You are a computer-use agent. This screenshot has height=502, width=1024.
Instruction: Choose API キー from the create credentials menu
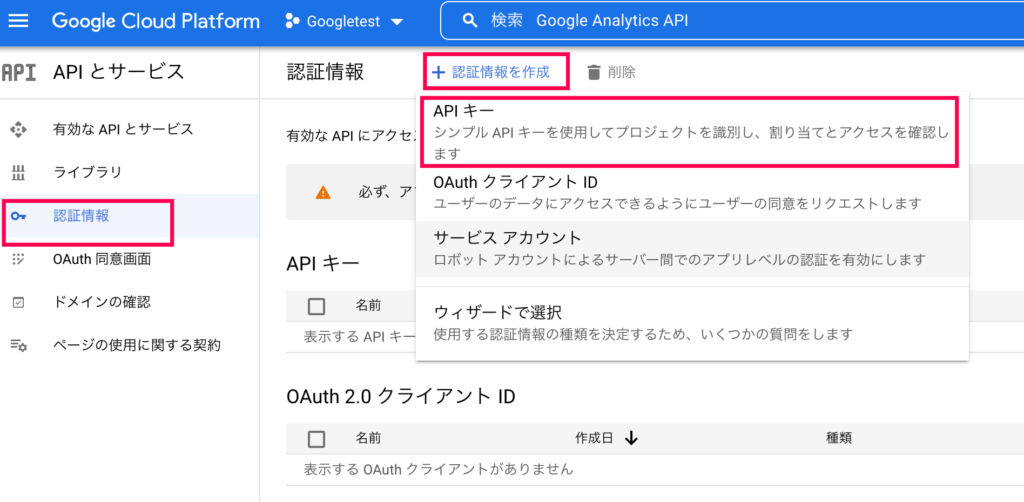coord(690,133)
